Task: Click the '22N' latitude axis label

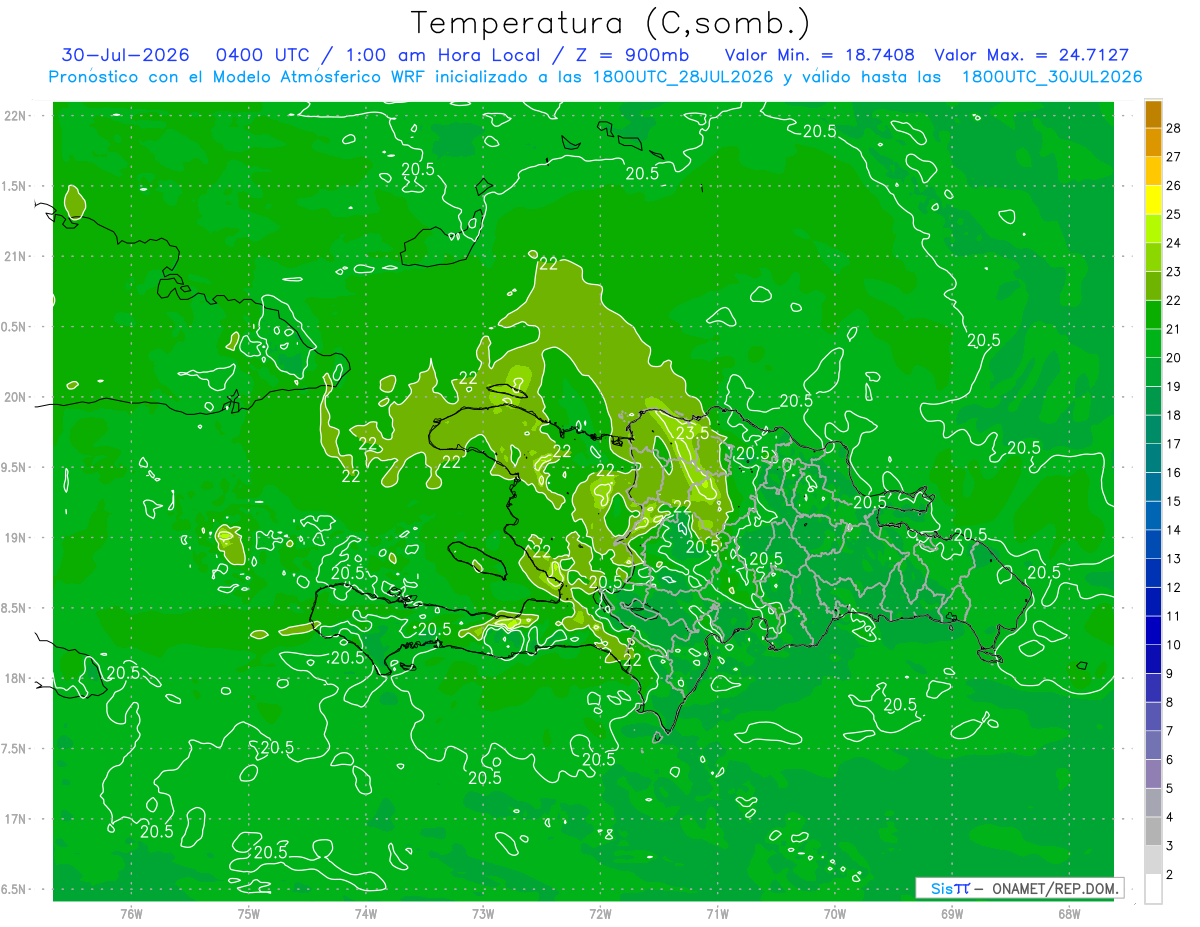Action: [x=15, y=116]
